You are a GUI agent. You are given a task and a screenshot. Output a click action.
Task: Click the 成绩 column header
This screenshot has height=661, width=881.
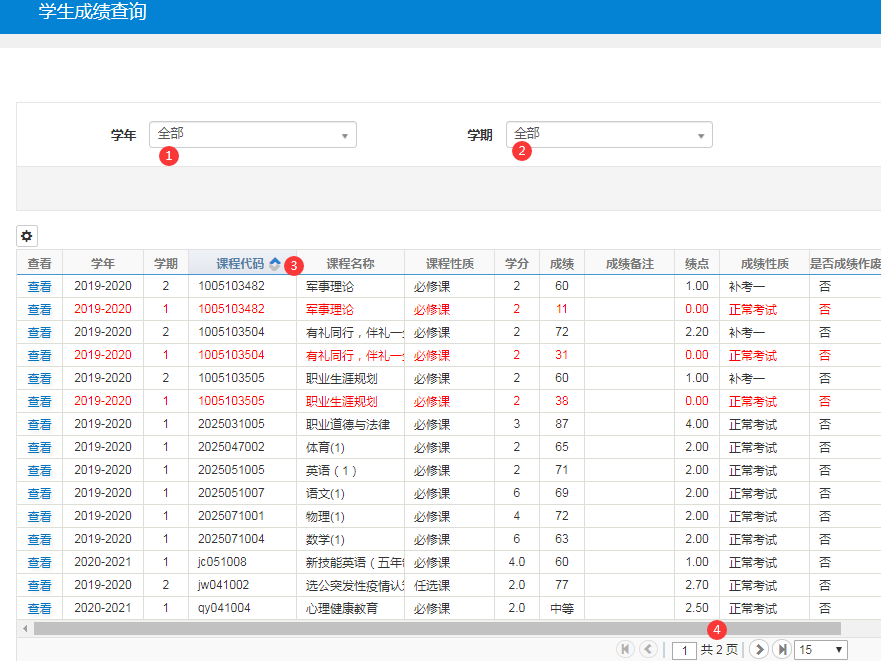tap(562, 264)
